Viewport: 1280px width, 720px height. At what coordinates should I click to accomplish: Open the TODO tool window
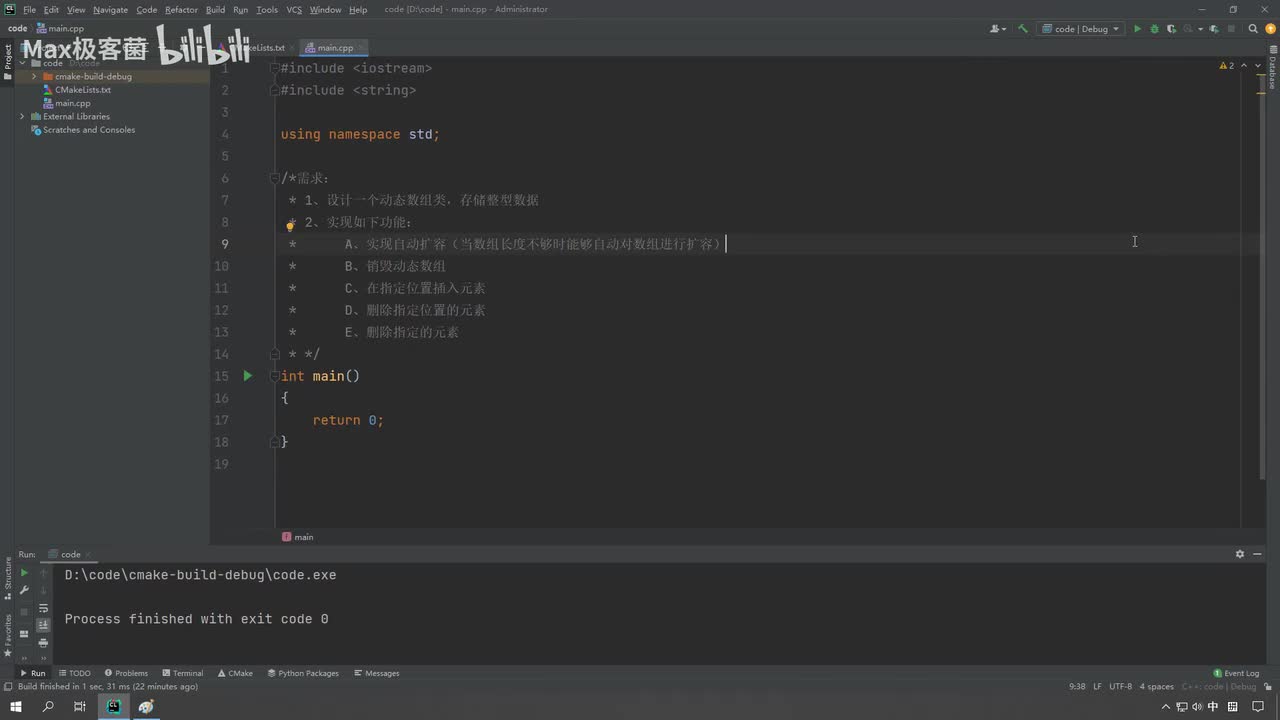click(74, 673)
